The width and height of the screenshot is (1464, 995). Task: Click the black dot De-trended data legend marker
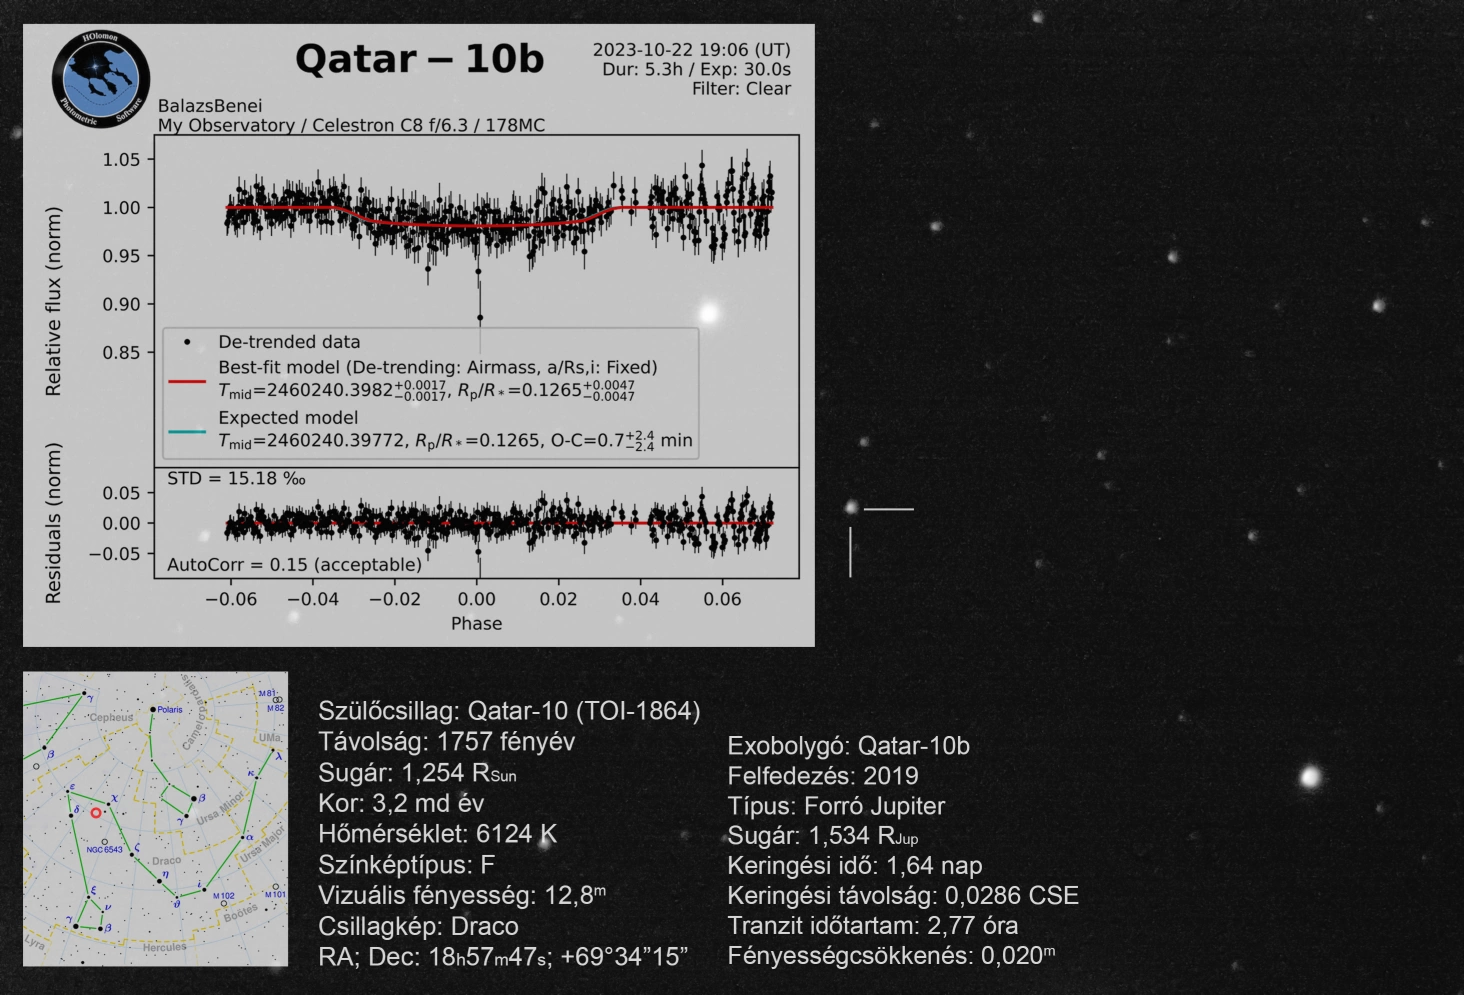(186, 342)
